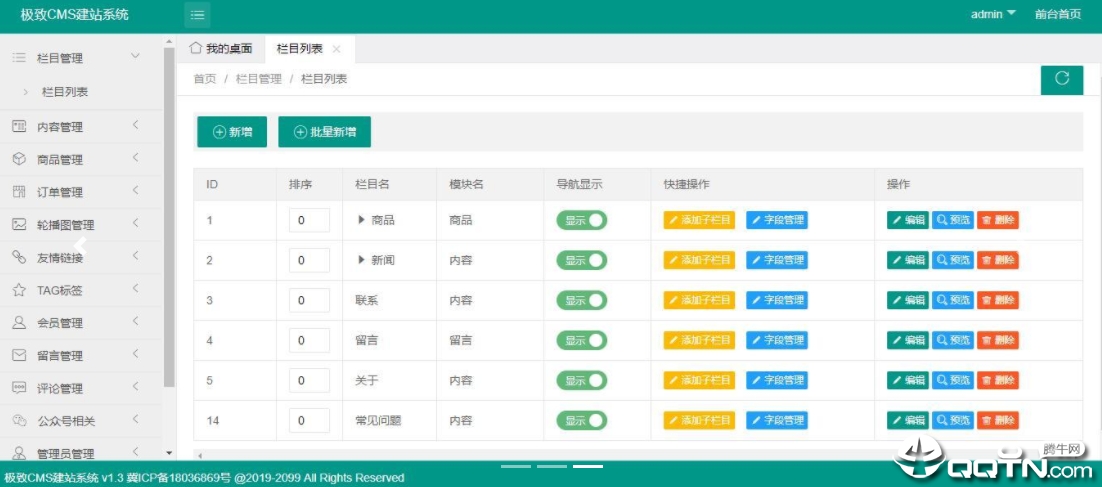Click 删除 button for the 留言 row
This screenshot has width=1102, height=487.
click(x=997, y=340)
